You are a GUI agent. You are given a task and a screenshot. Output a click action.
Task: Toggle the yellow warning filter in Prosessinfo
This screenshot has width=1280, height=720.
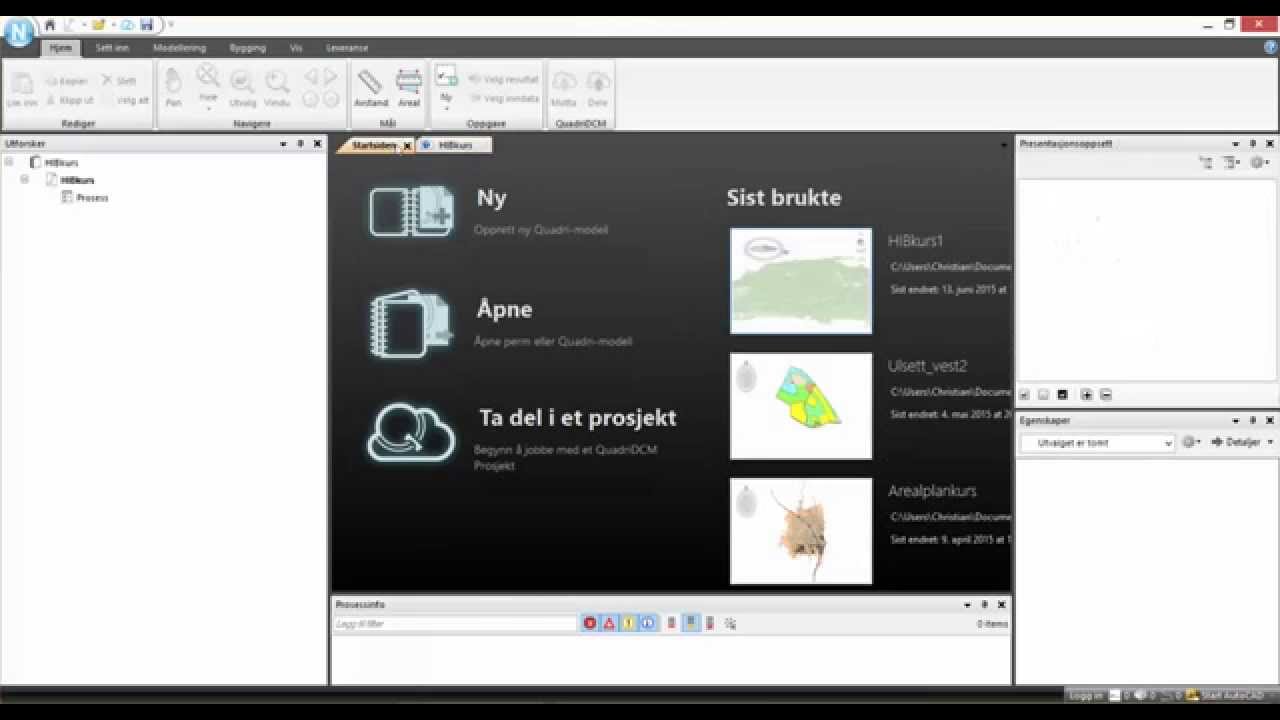628,623
